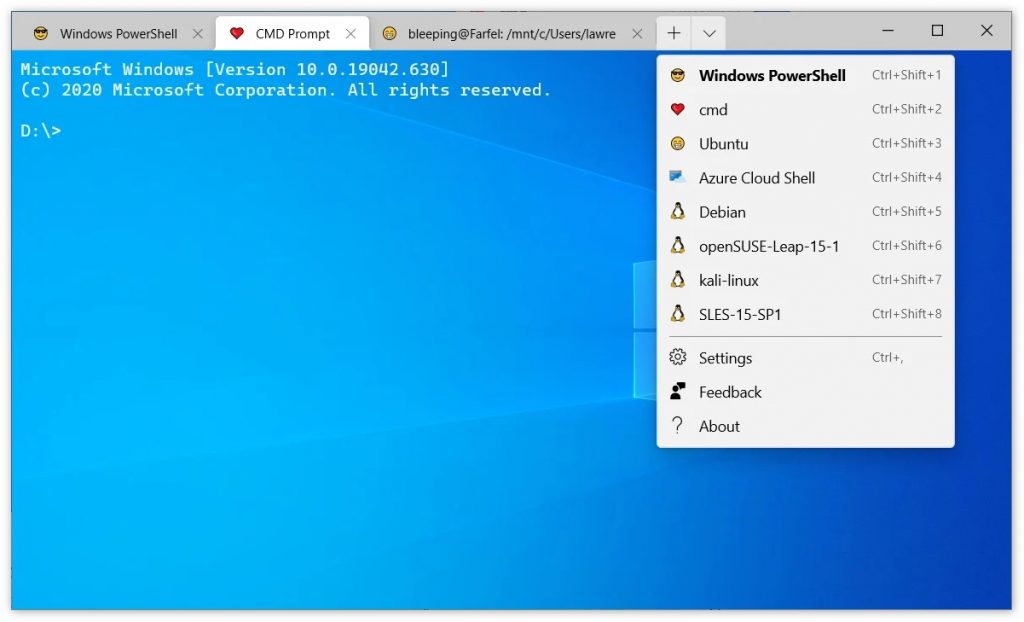Close the Windows PowerShell tab
This screenshot has width=1024, height=622.
point(198,33)
